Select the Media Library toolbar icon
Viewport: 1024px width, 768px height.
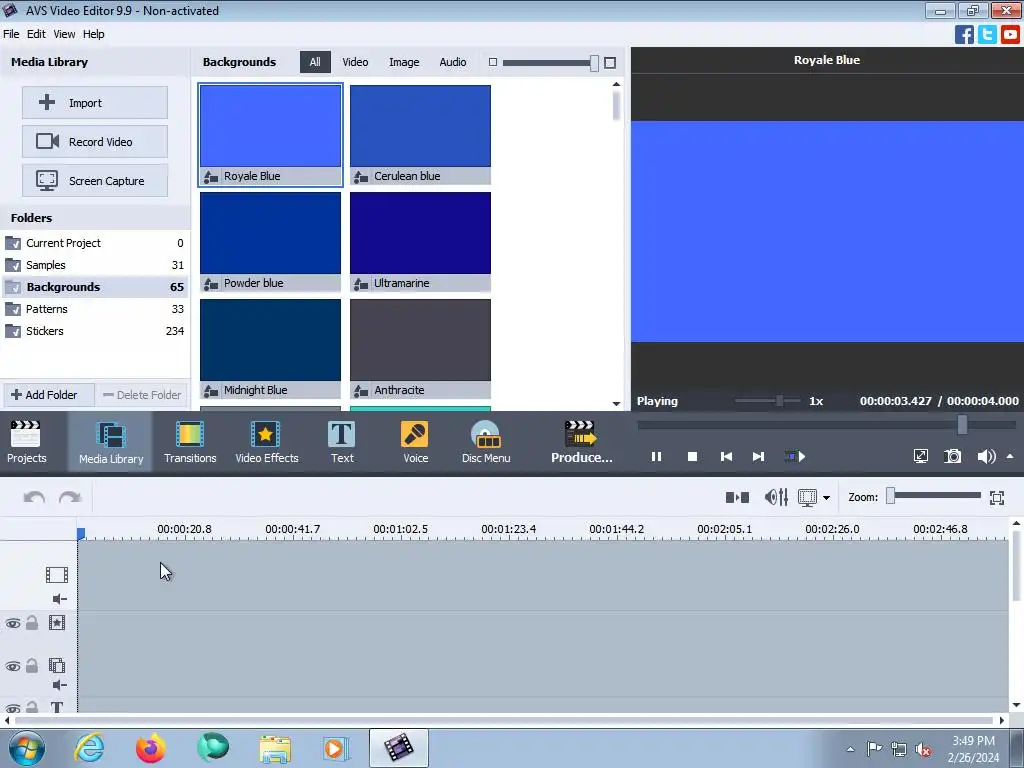tap(110, 442)
